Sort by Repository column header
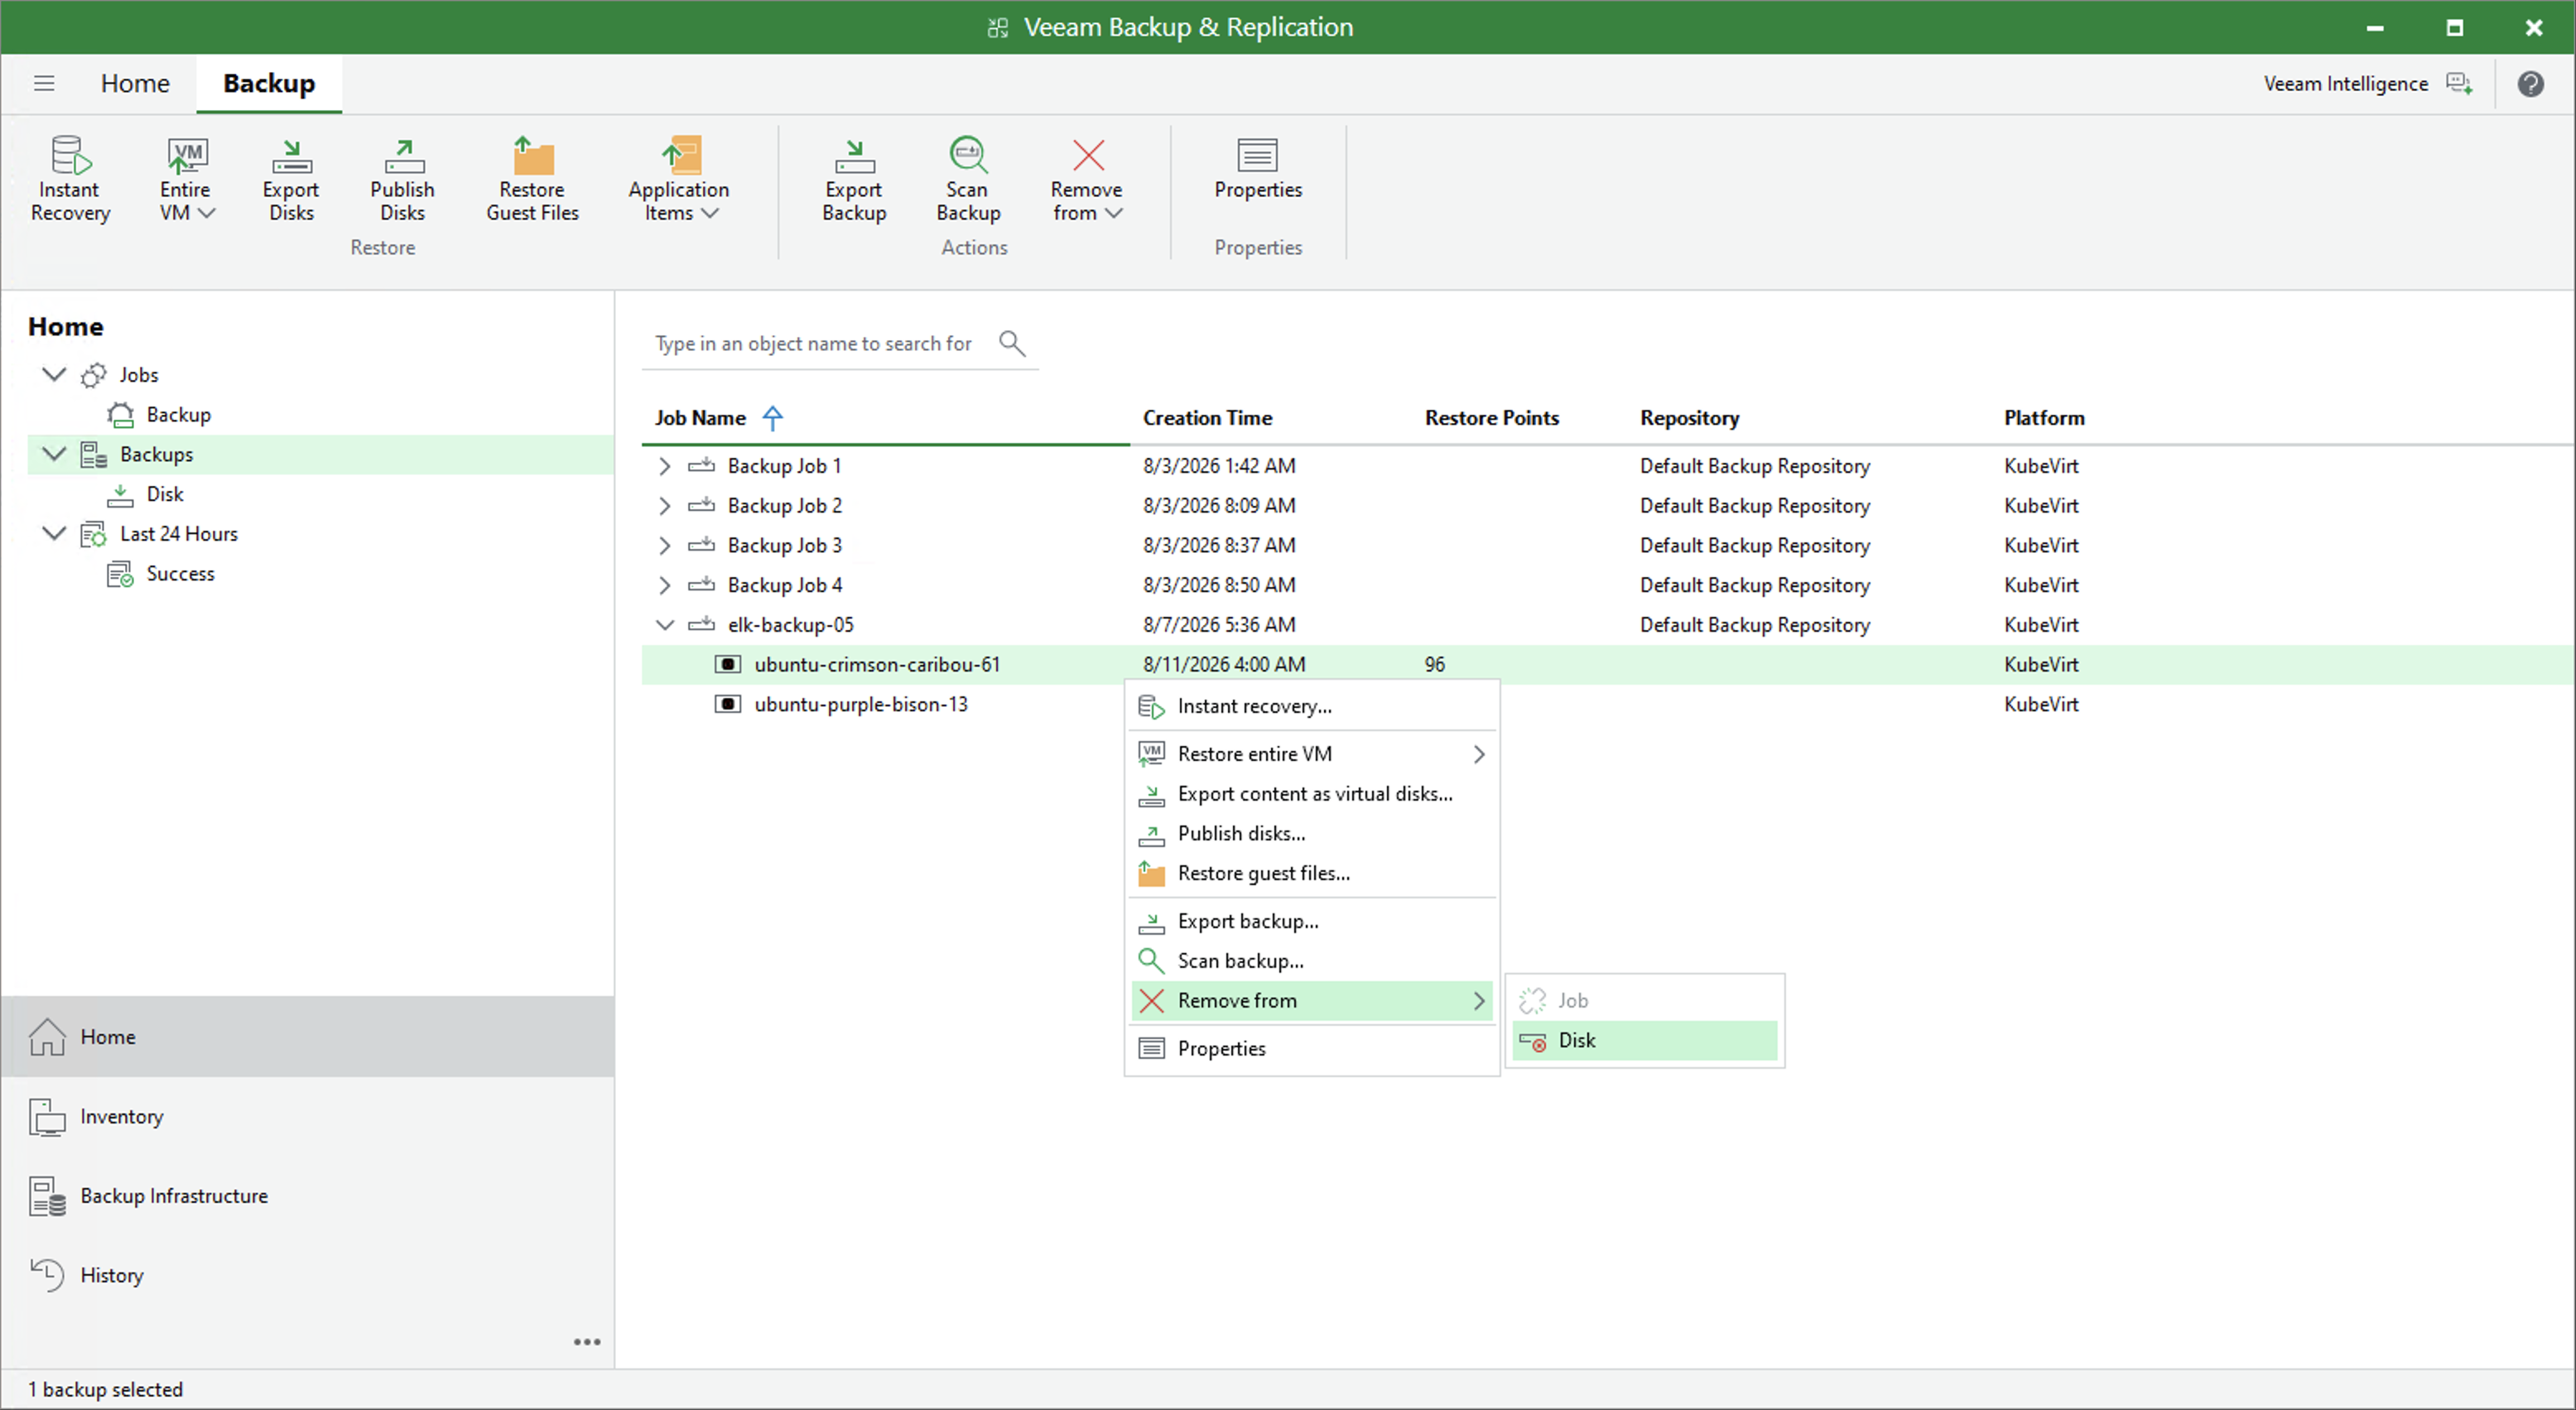Image resolution: width=2576 pixels, height=1410 pixels. pyautogui.click(x=1689, y=418)
